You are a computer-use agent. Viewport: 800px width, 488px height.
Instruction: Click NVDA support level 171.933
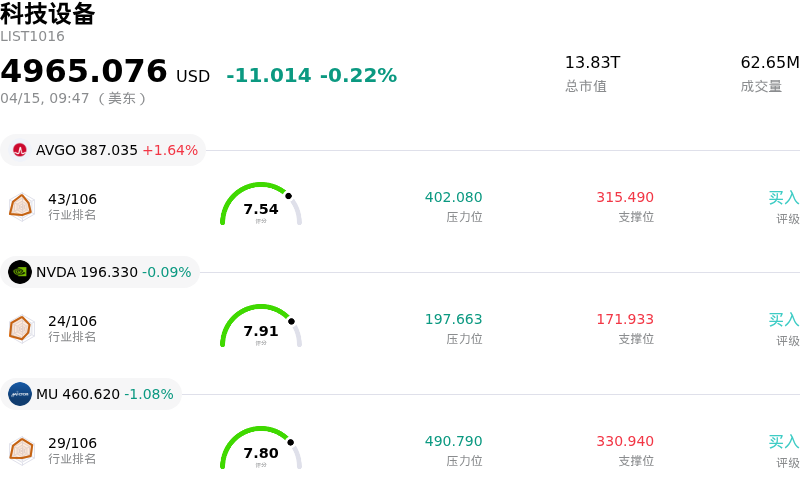pyautogui.click(x=625, y=320)
